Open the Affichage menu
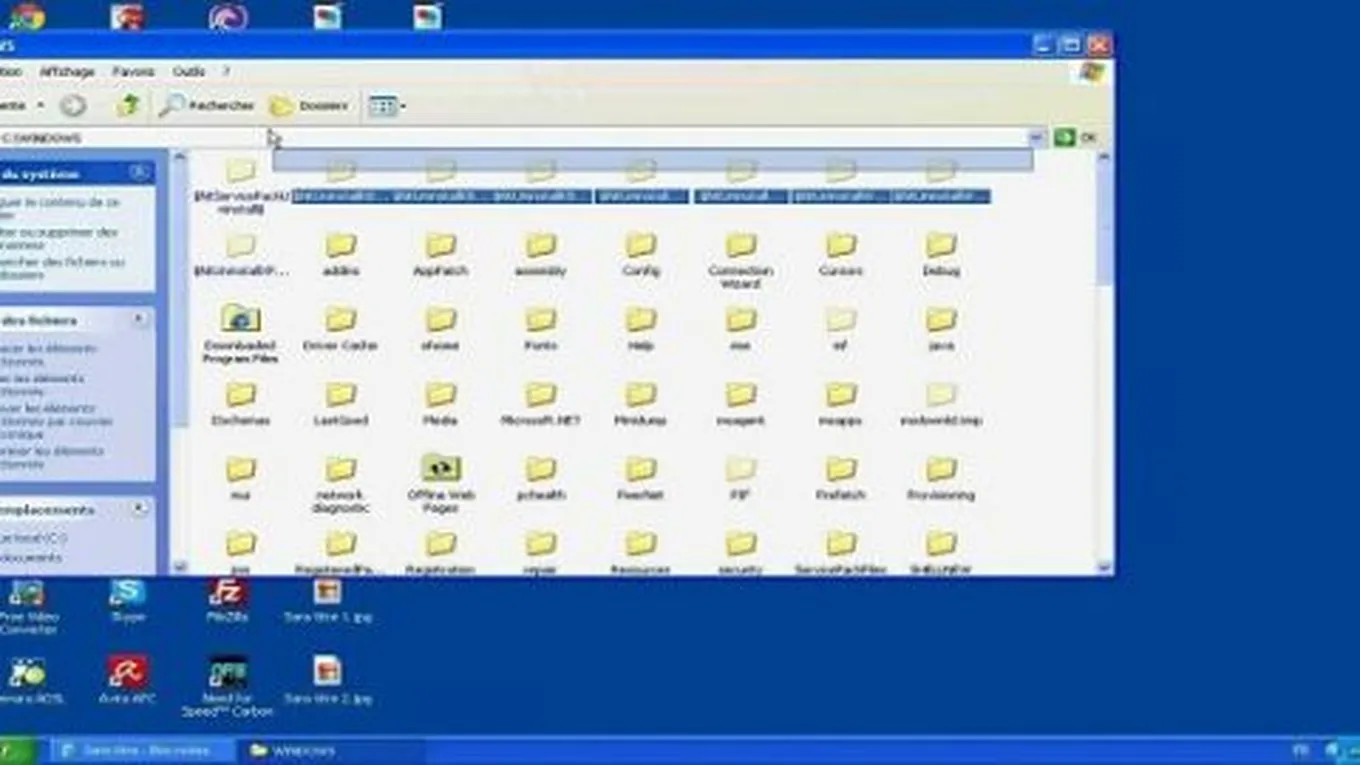The image size is (1360, 765). click(67, 72)
